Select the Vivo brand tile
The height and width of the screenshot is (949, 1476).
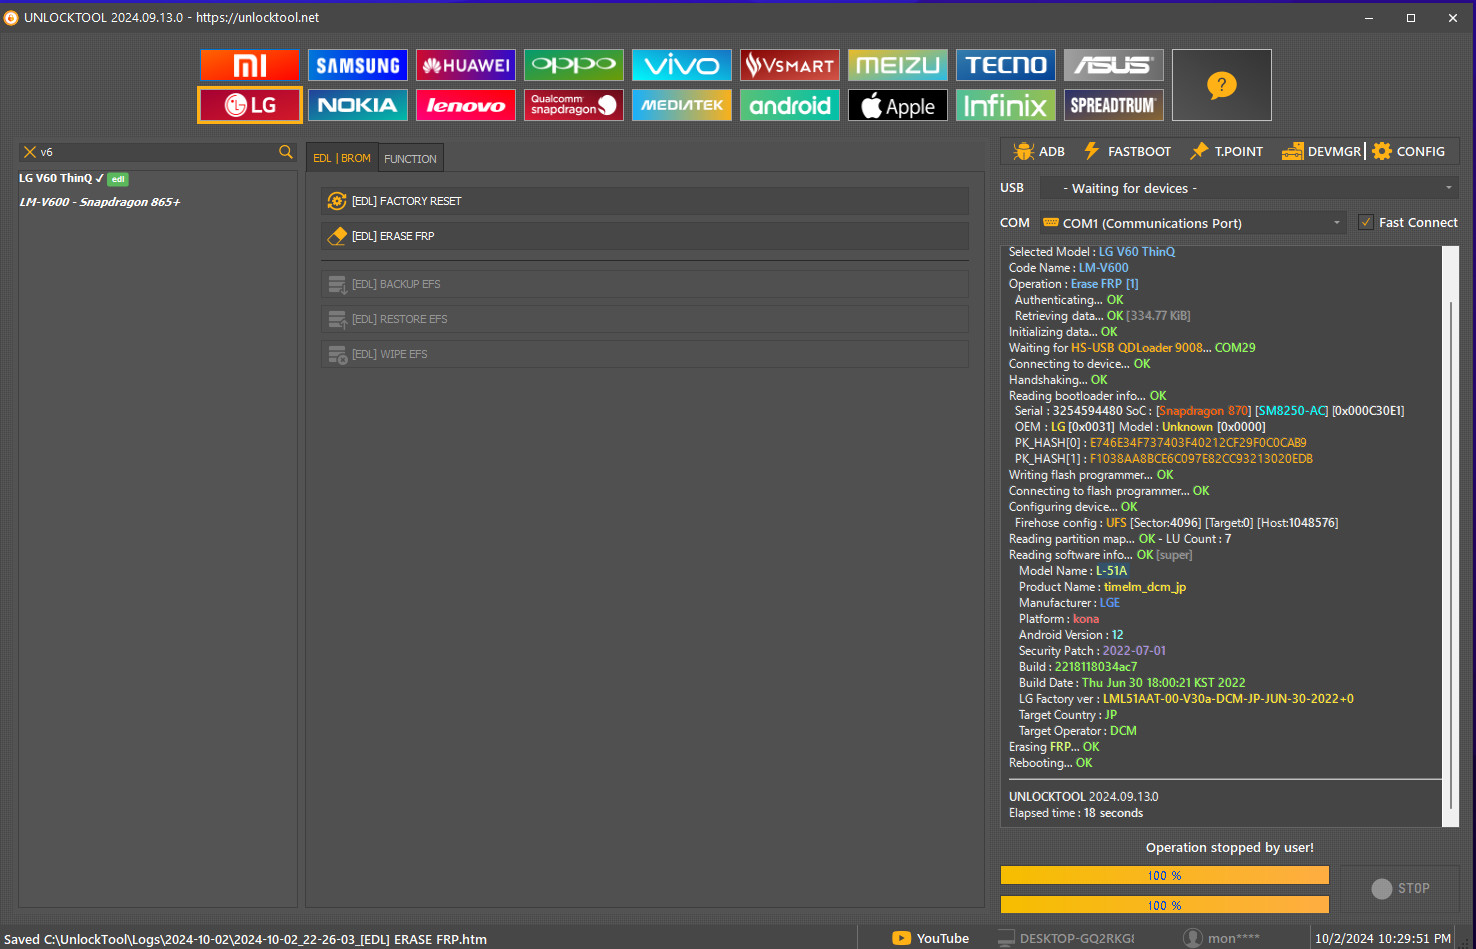coord(682,65)
